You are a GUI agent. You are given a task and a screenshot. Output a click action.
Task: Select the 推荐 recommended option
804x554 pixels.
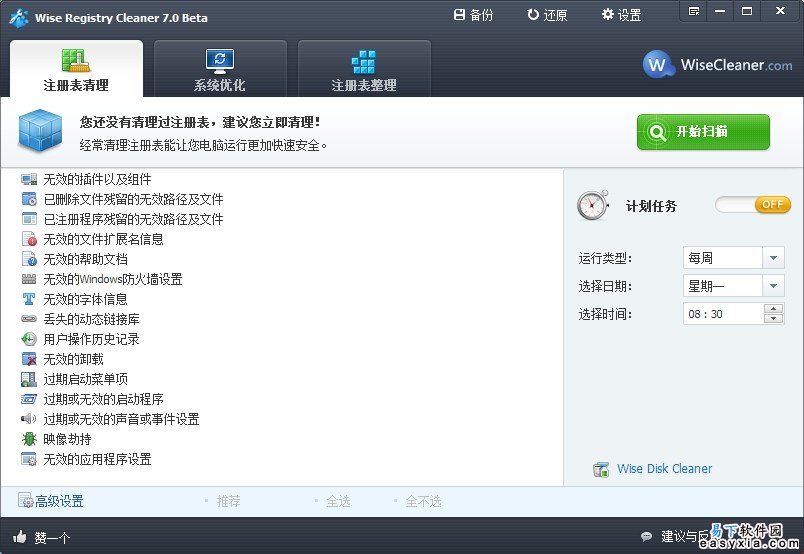228,501
